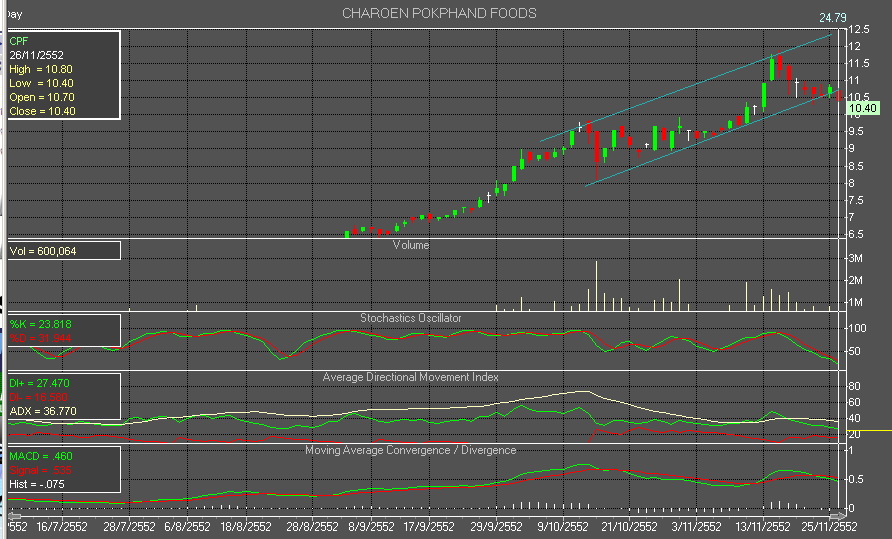The width and height of the screenshot is (892, 539).
Task: Click the ADX = 36.770 value
Action: [x=43, y=411]
